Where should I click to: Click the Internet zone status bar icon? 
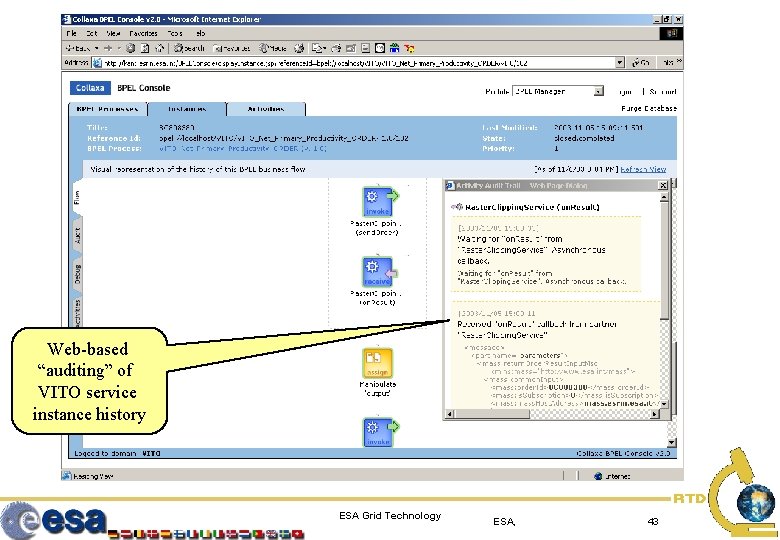coord(598,476)
